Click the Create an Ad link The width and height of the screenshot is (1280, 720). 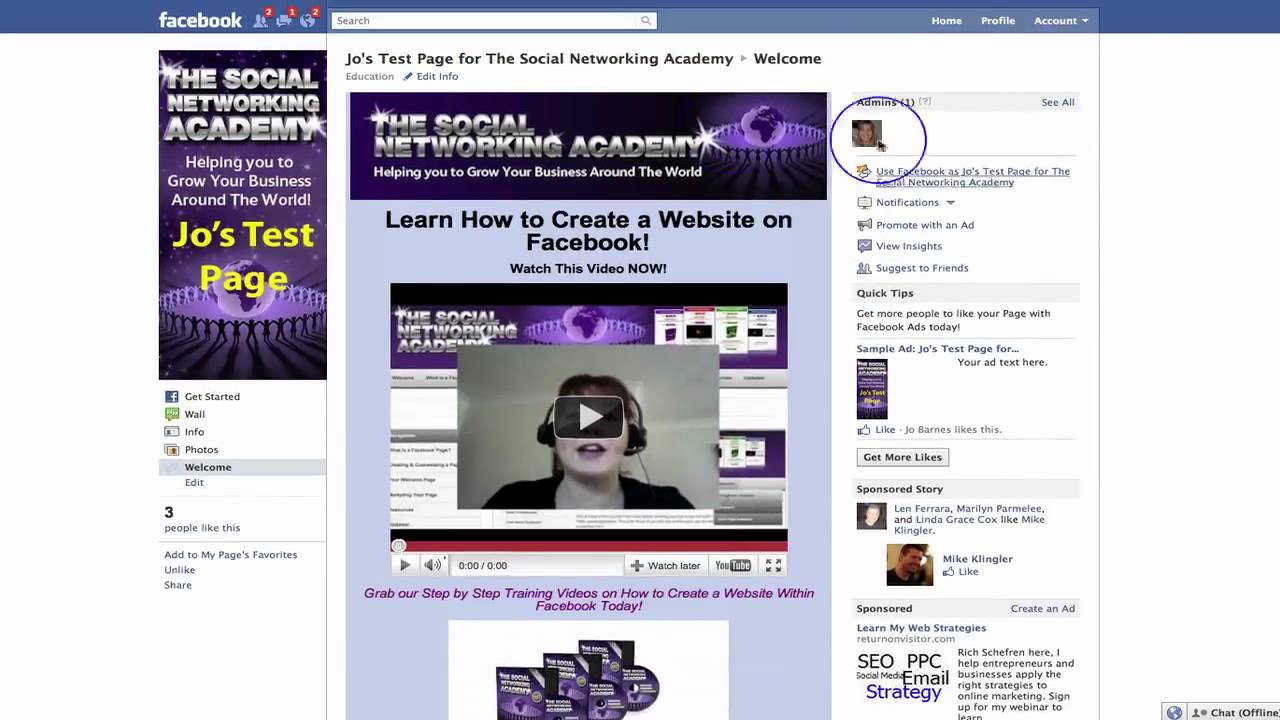tap(1042, 608)
